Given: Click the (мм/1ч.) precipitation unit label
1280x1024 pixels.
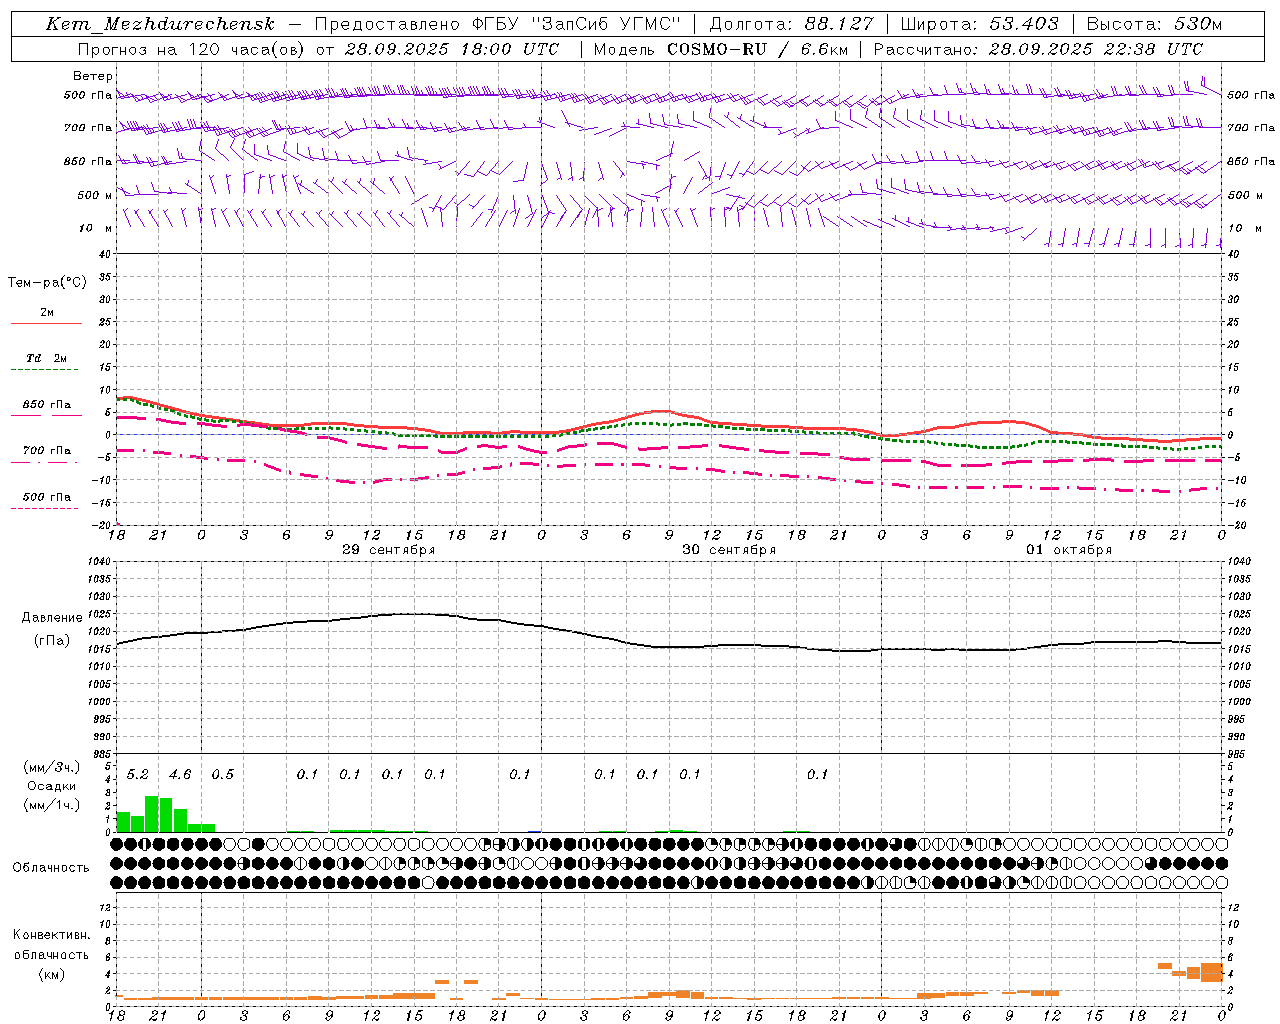Looking at the screenshot, I should point(52,805).
